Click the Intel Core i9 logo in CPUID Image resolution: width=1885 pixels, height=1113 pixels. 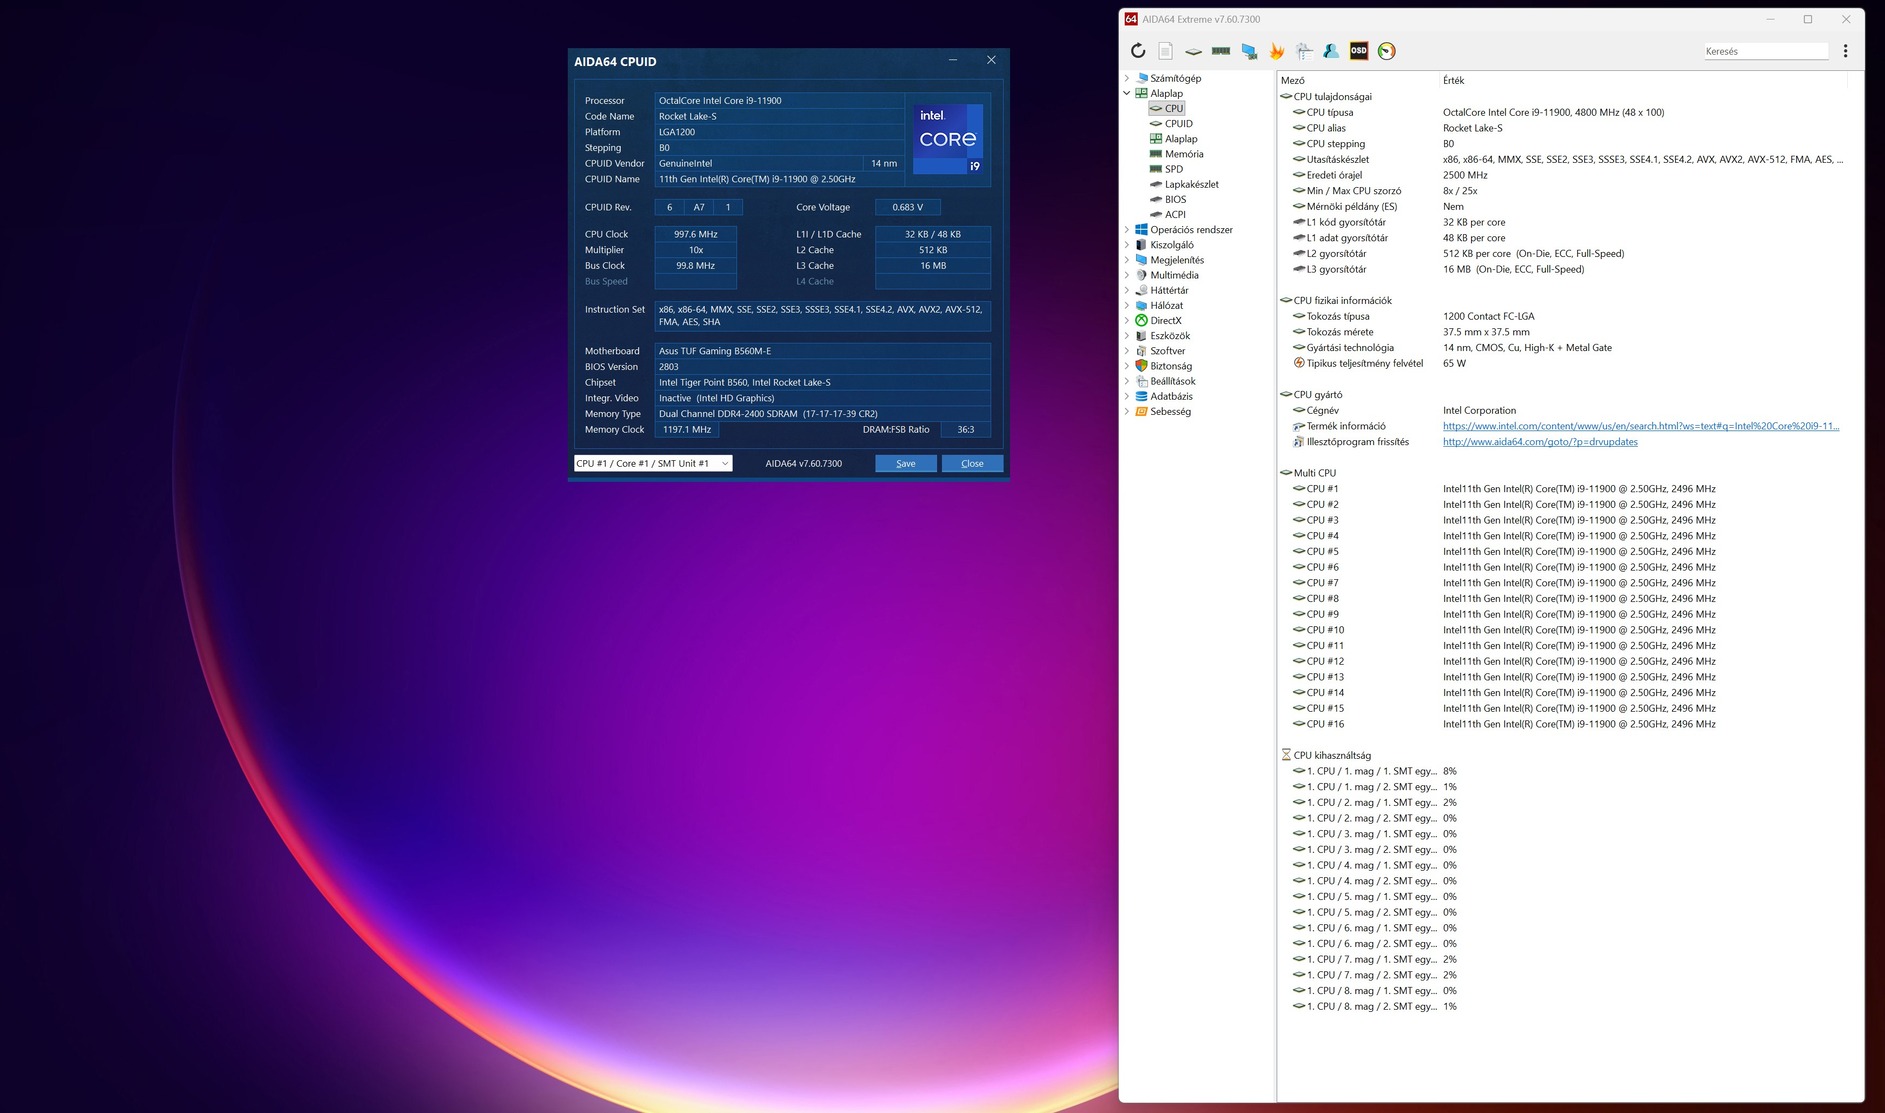[948, 138]
